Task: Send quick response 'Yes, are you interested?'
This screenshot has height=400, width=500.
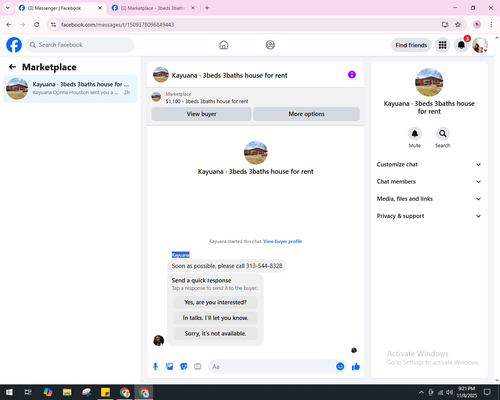Action: tap(215, 302)
